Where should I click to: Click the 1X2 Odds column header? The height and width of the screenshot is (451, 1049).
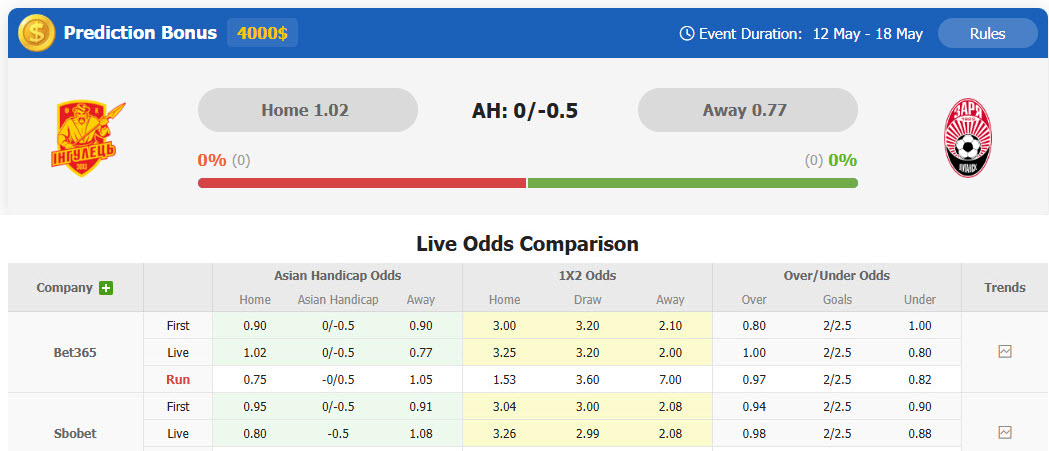pos(587,275)
